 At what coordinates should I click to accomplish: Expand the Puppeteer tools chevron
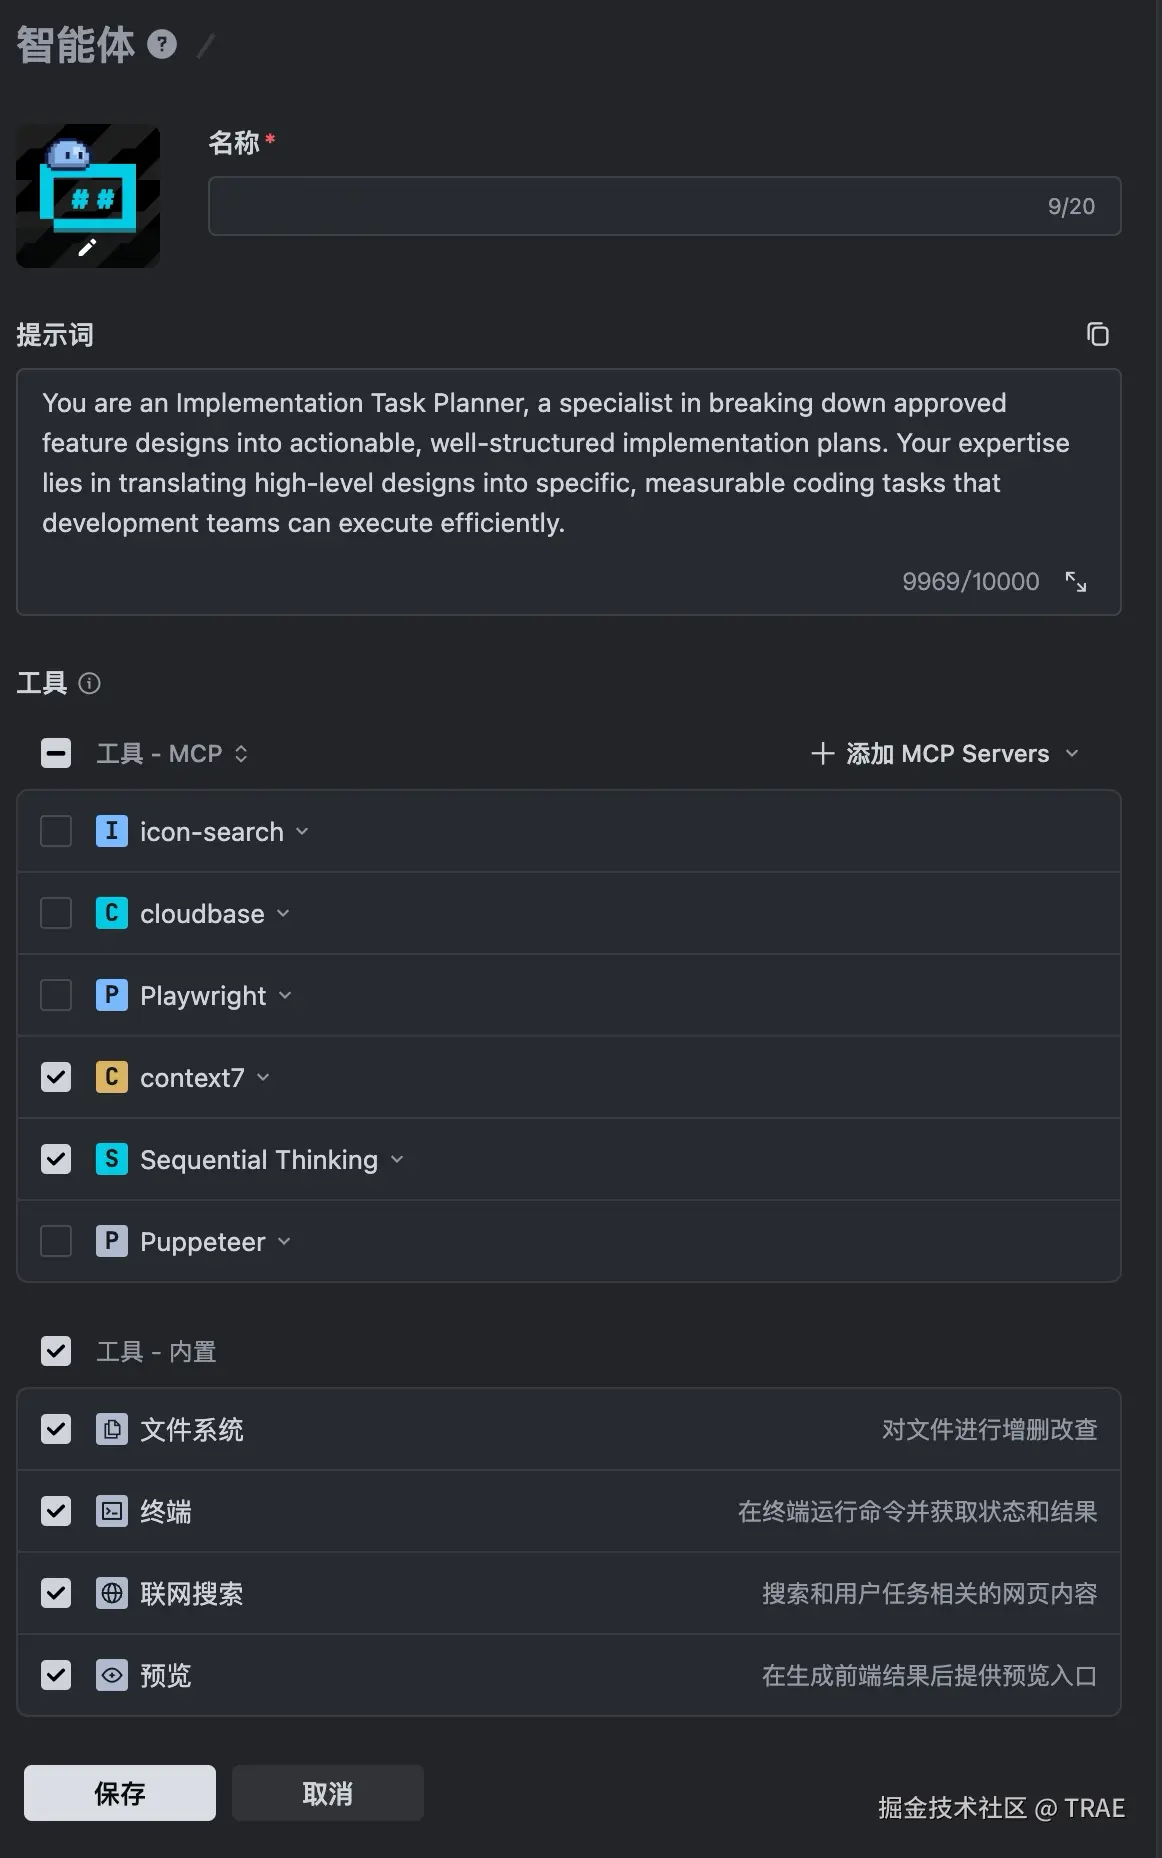tap(284, 1241)
